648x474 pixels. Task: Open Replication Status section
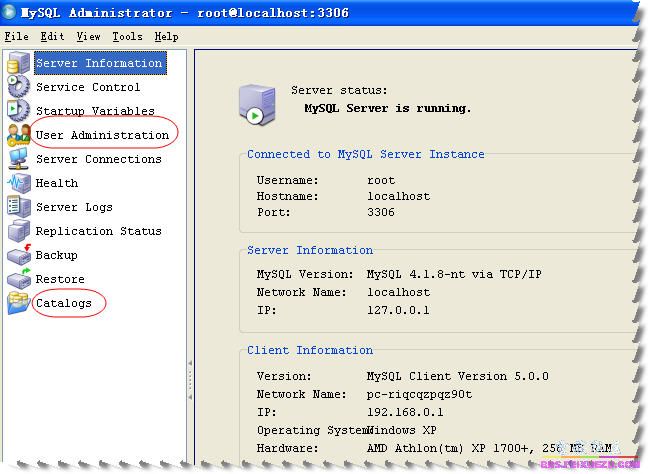coord(98,231)
